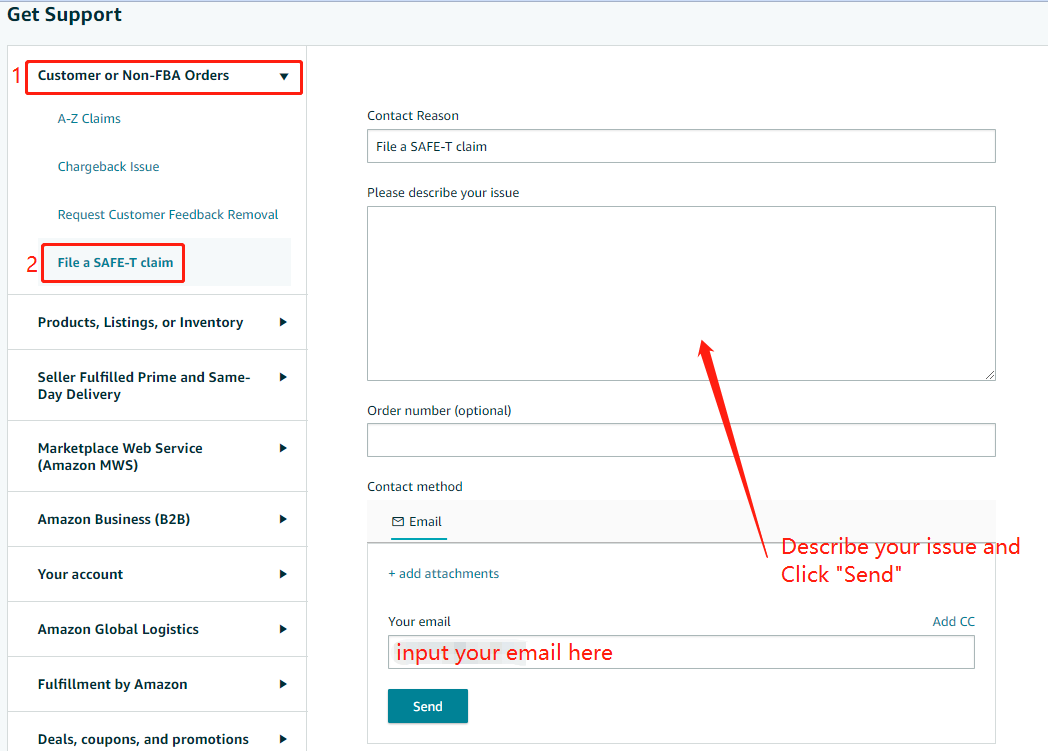This screenshot has height=751, width=1048.
Task: Click the Your email label
Action: point(419,621)
